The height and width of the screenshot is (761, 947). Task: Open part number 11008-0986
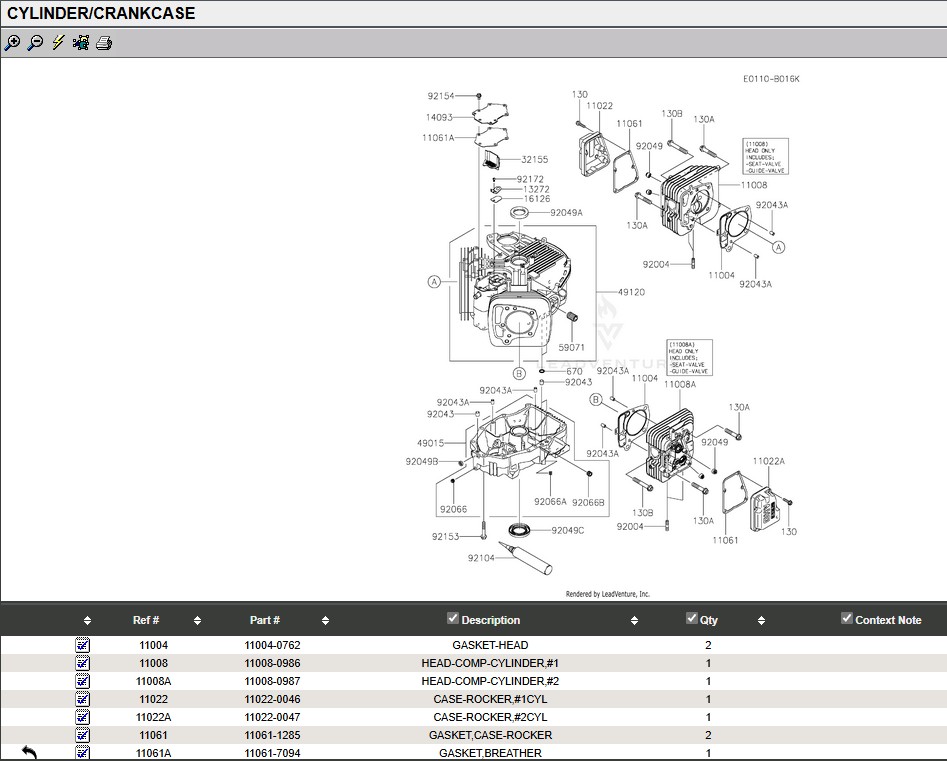coord(272,663)
